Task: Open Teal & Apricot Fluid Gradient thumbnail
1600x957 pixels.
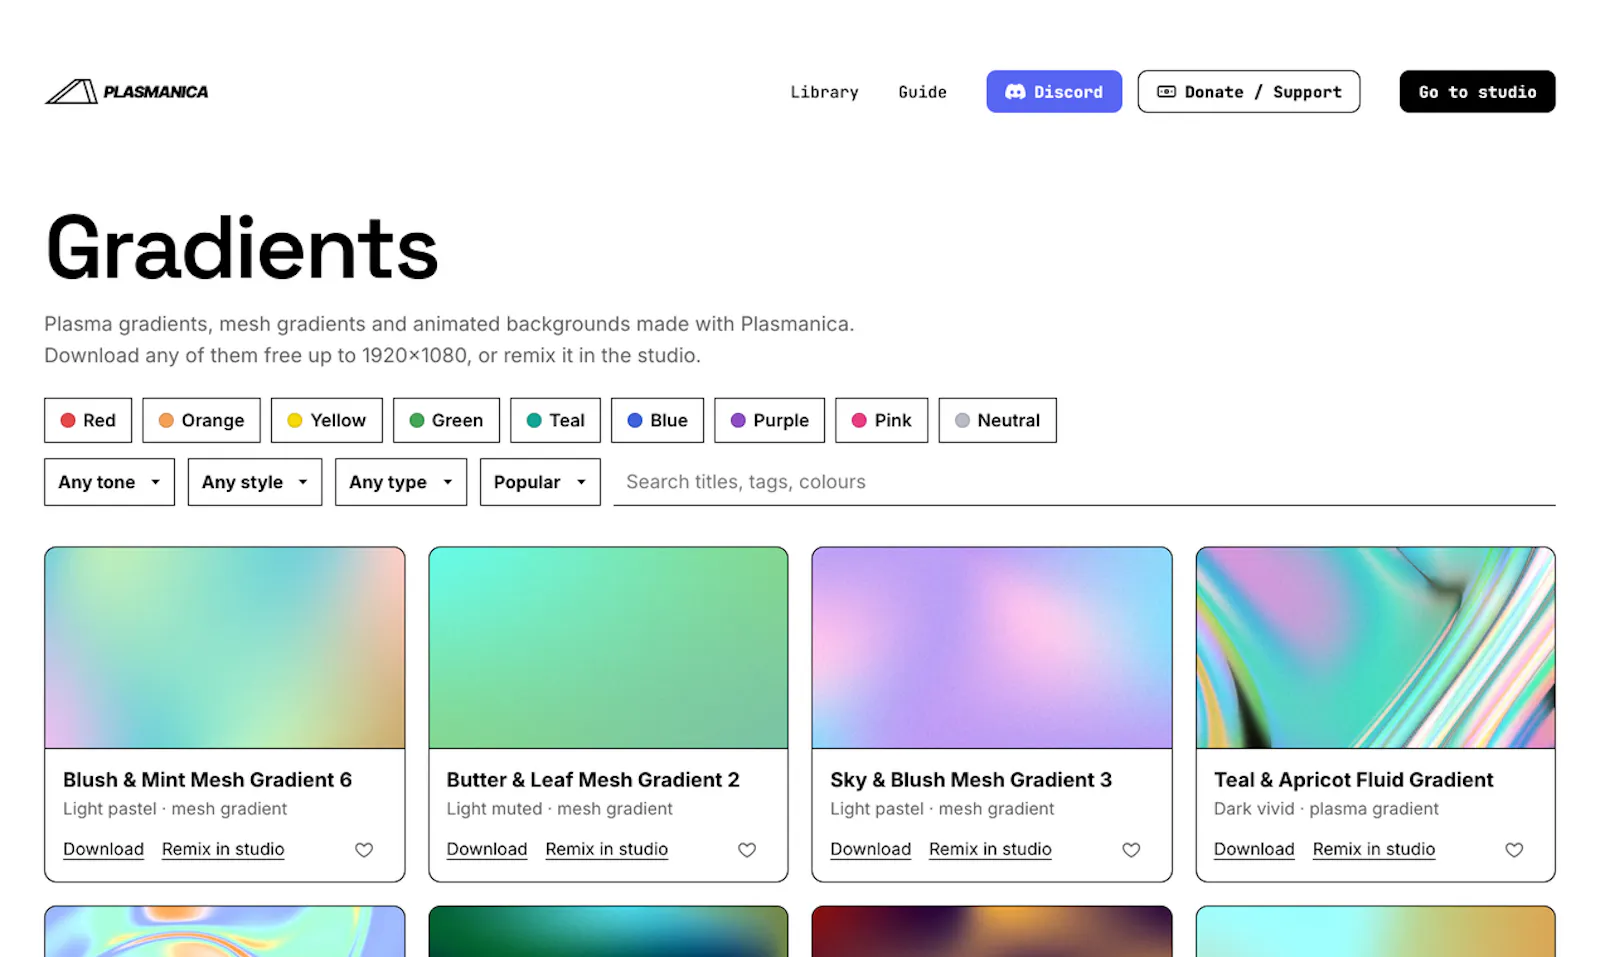Action: pyautogui.click(x=1376, y=647)
